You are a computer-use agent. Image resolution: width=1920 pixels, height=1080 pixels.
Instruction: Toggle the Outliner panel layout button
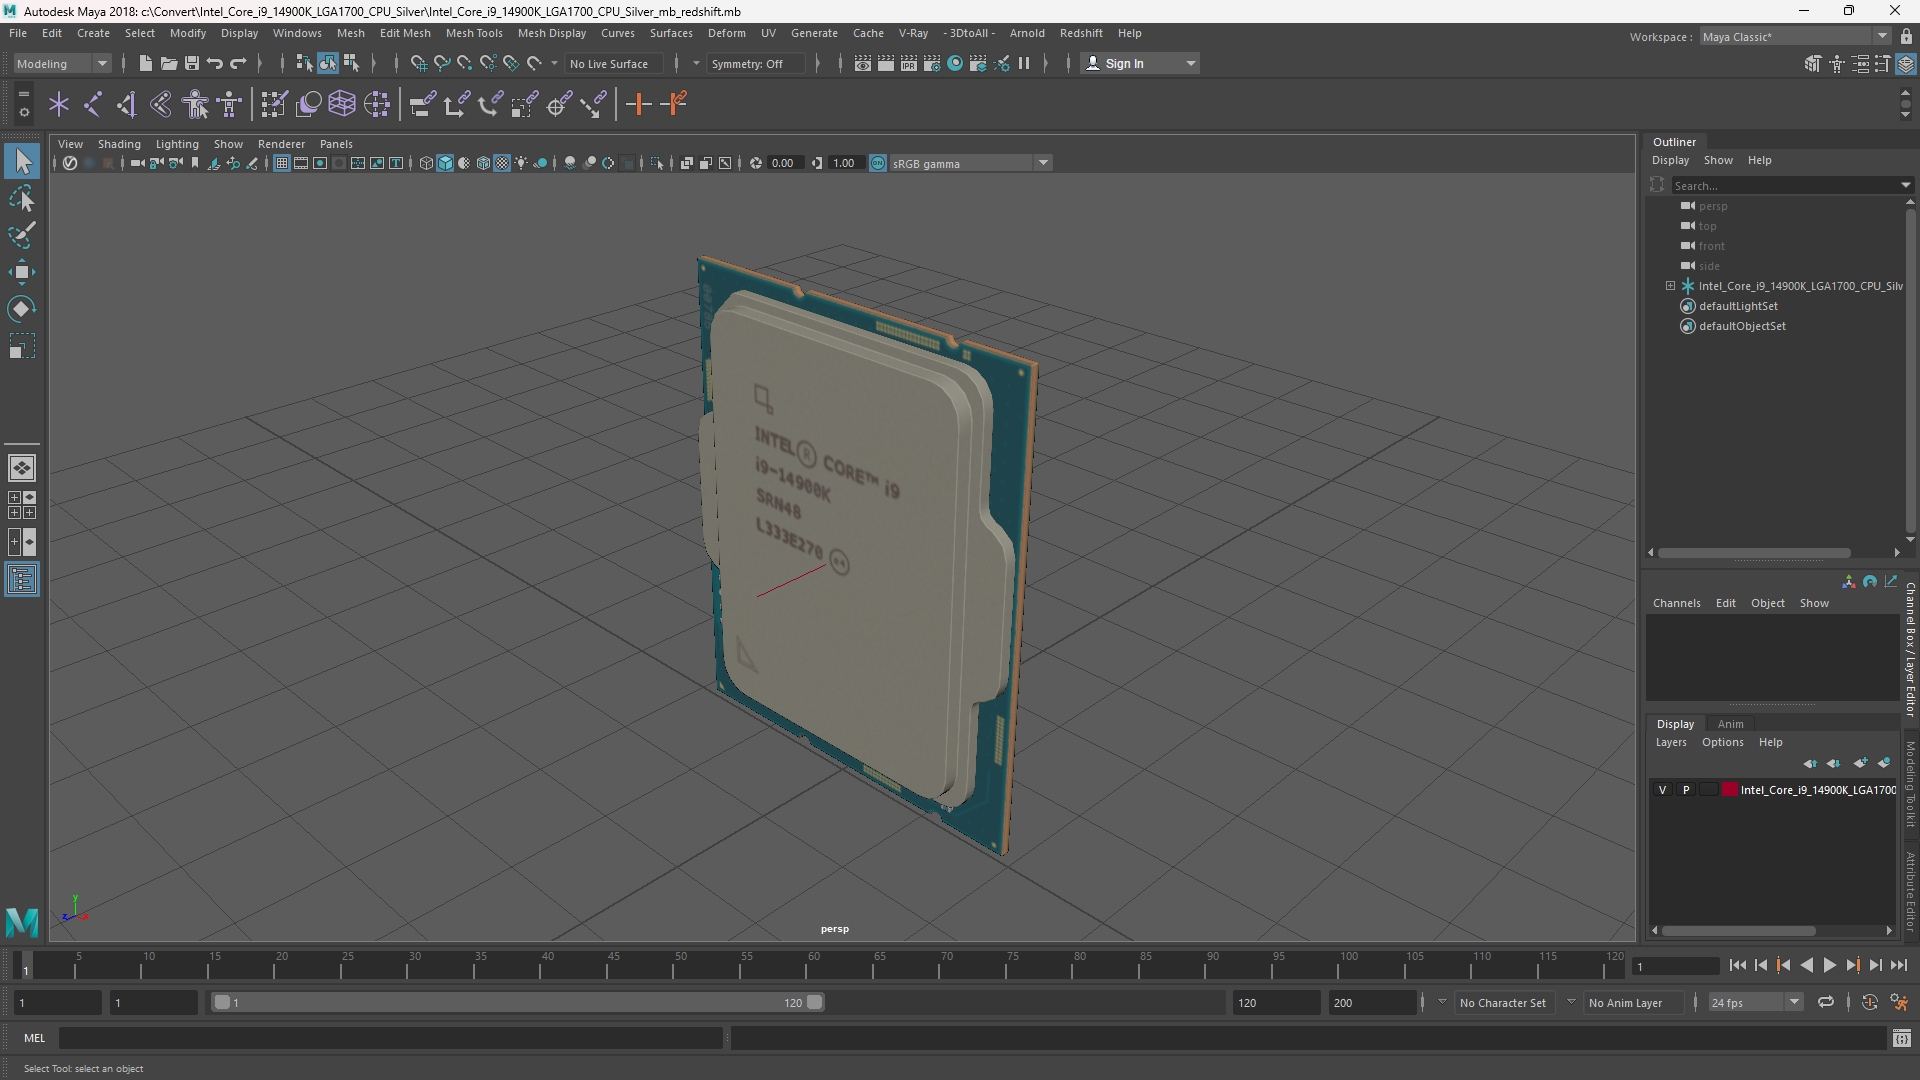pos(22,580)
